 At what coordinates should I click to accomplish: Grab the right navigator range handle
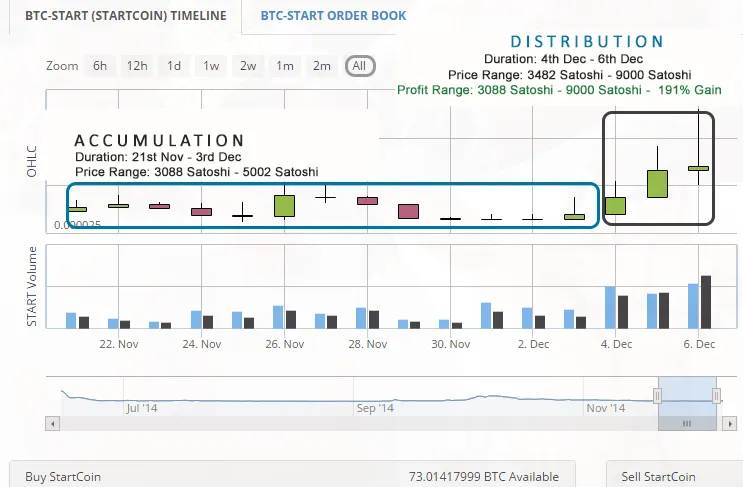pyautogui.click(x=716, y=396)
